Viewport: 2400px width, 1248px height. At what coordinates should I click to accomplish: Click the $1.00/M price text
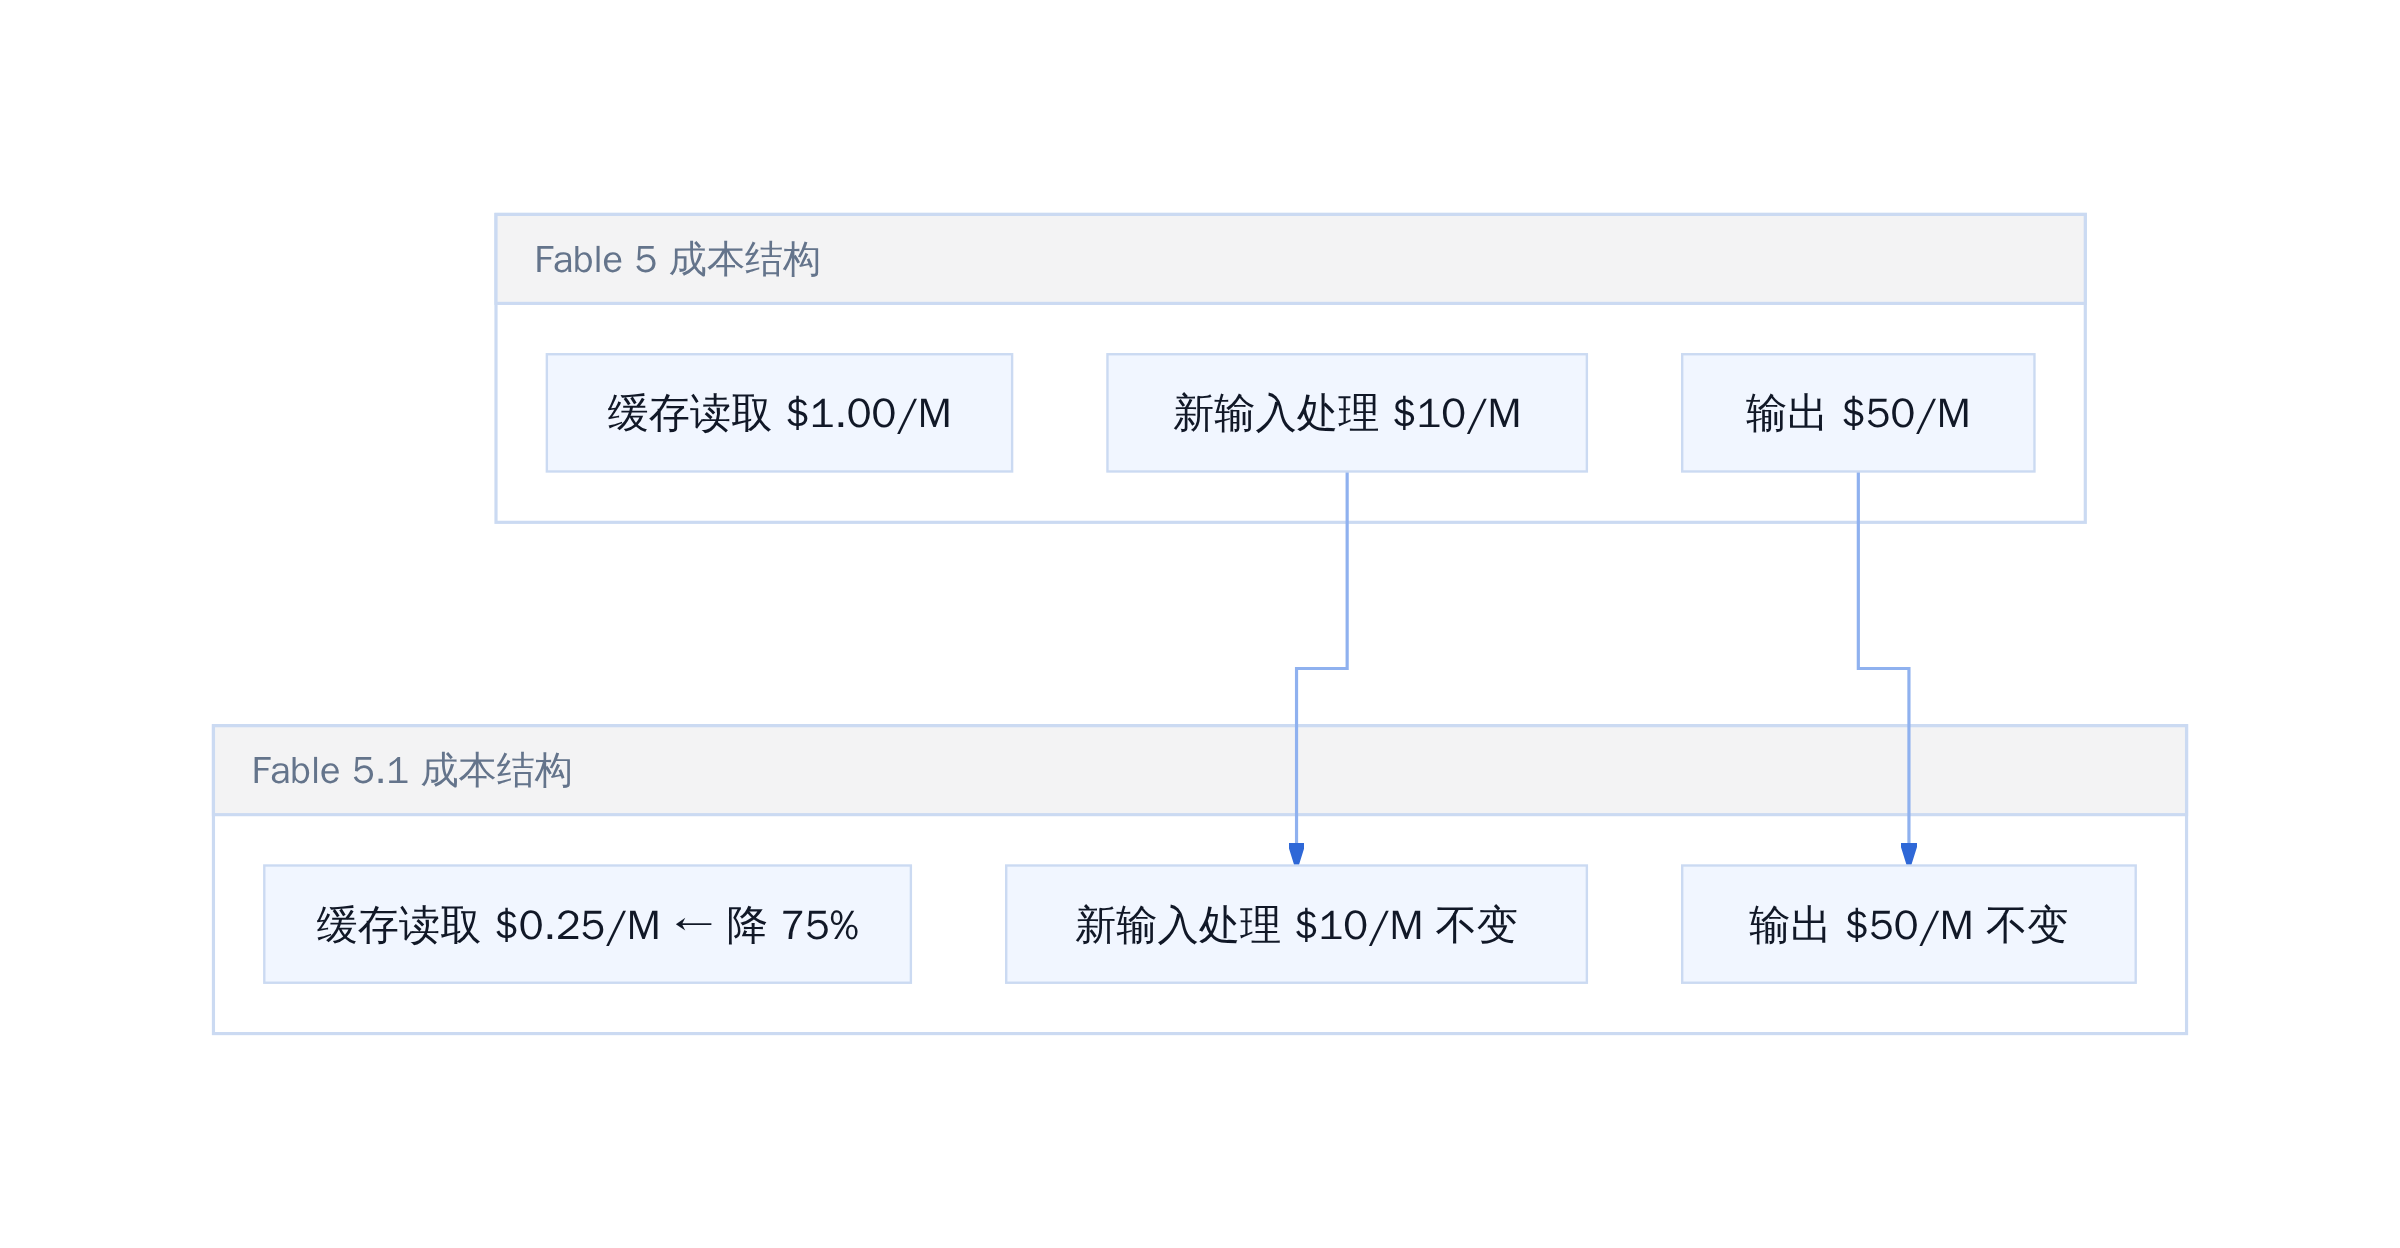tap(868, 414)
